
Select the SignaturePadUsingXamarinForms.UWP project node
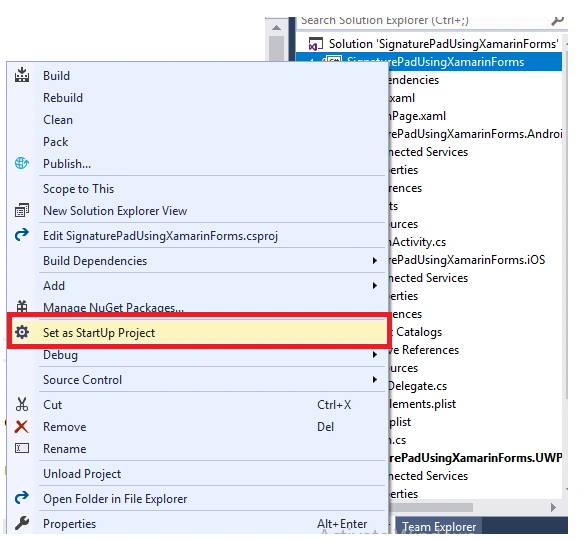pyautogui.click(x=475, y=458)
